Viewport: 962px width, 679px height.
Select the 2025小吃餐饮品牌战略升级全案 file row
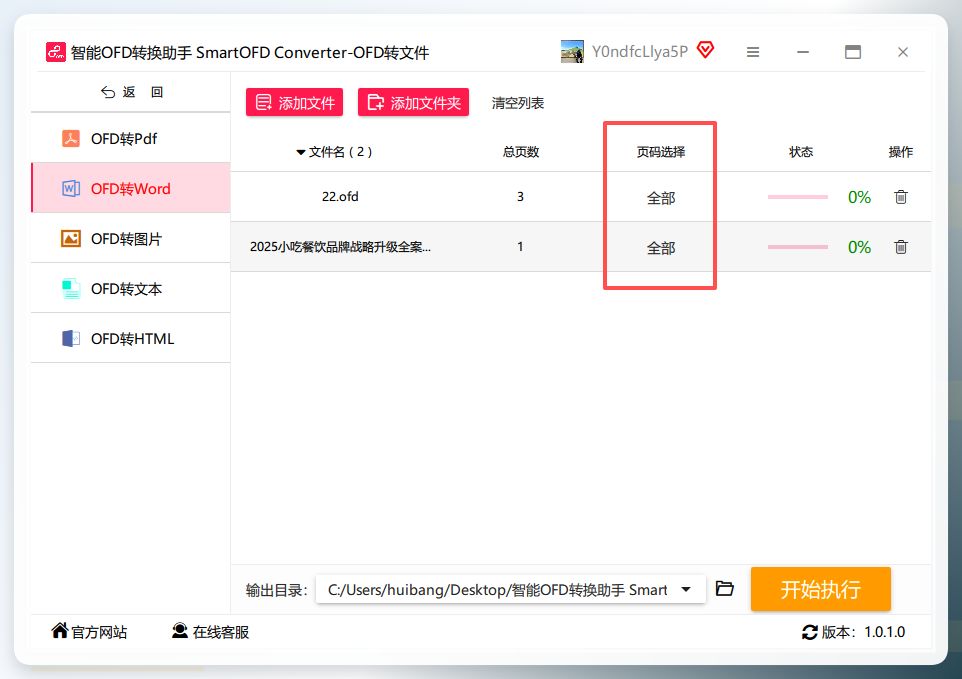point(580,247)
